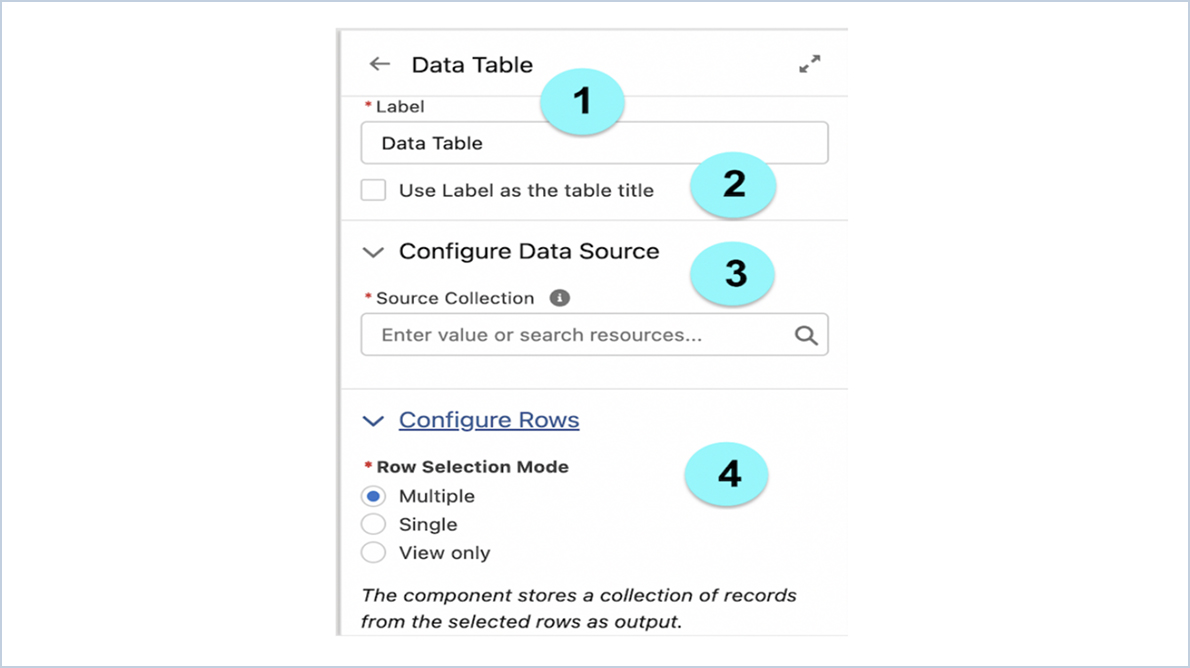This screenshot has height=668, width=1190.
Task: Click the search magnifier in Source Collection field
Action: 806,334
